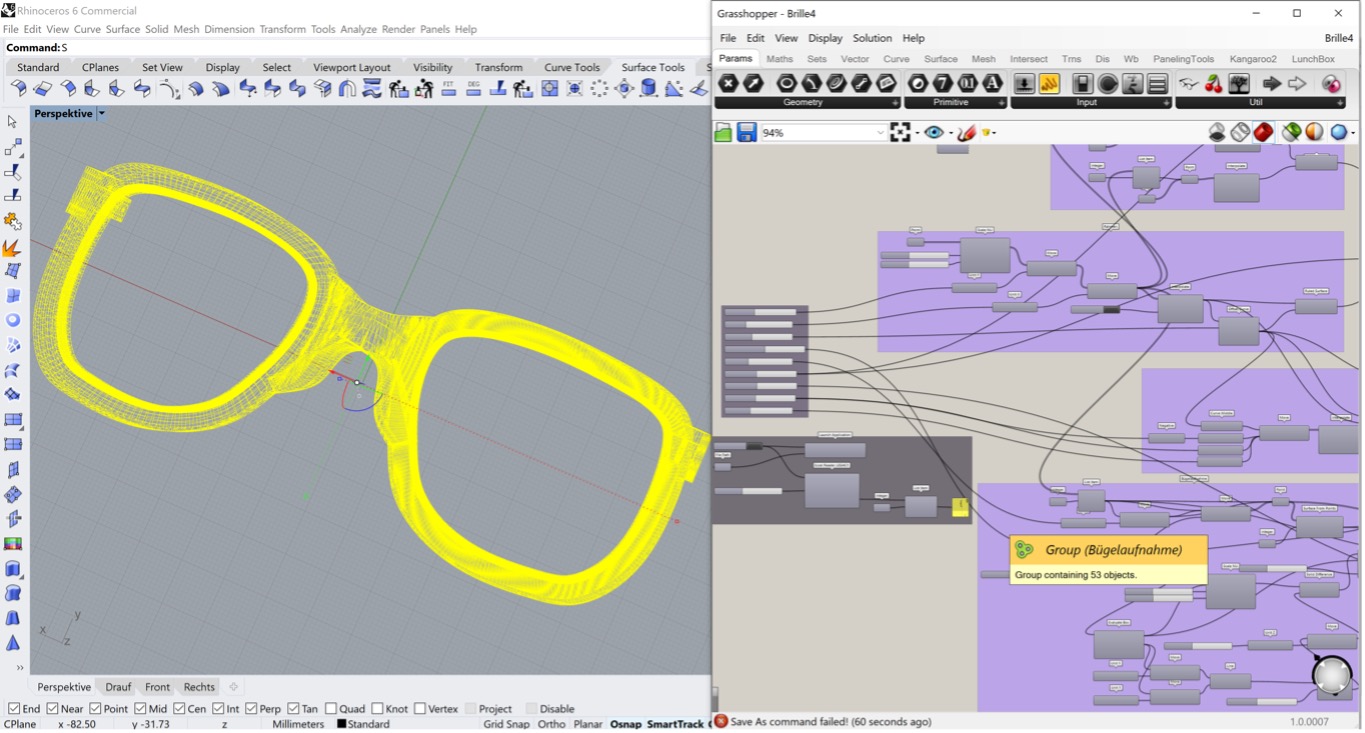The width and height of the screenshot is (1365, 733).
Task: Select the cherry icon in Util panel
Action: coord(1213,83)
